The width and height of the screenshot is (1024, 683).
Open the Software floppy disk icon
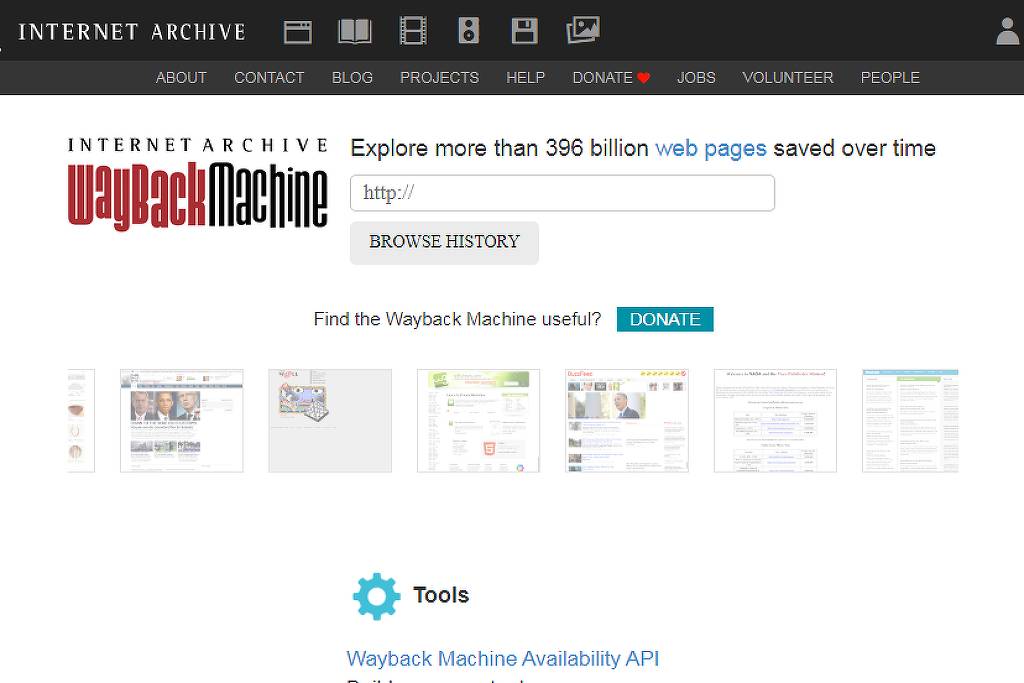point(525,31)
